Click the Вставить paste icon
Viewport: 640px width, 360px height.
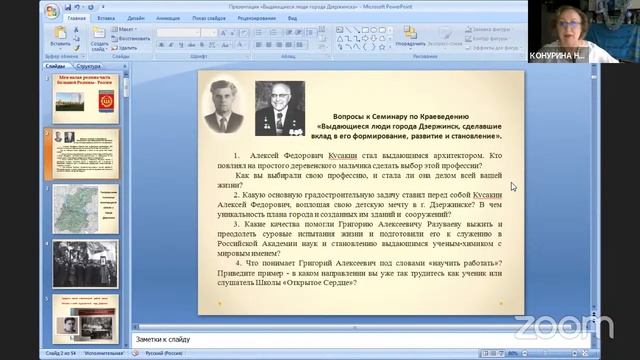(x=60, y=33)
